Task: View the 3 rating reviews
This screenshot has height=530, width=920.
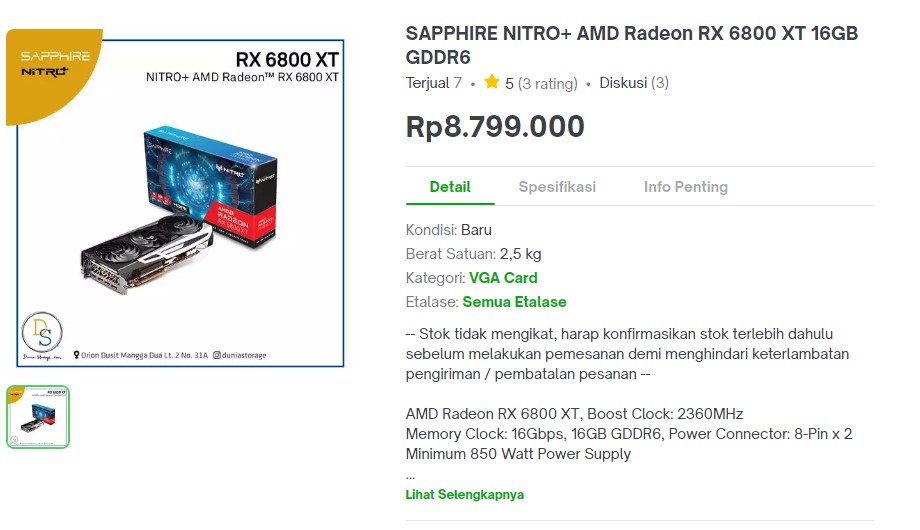Action: (x=548, y=84)
